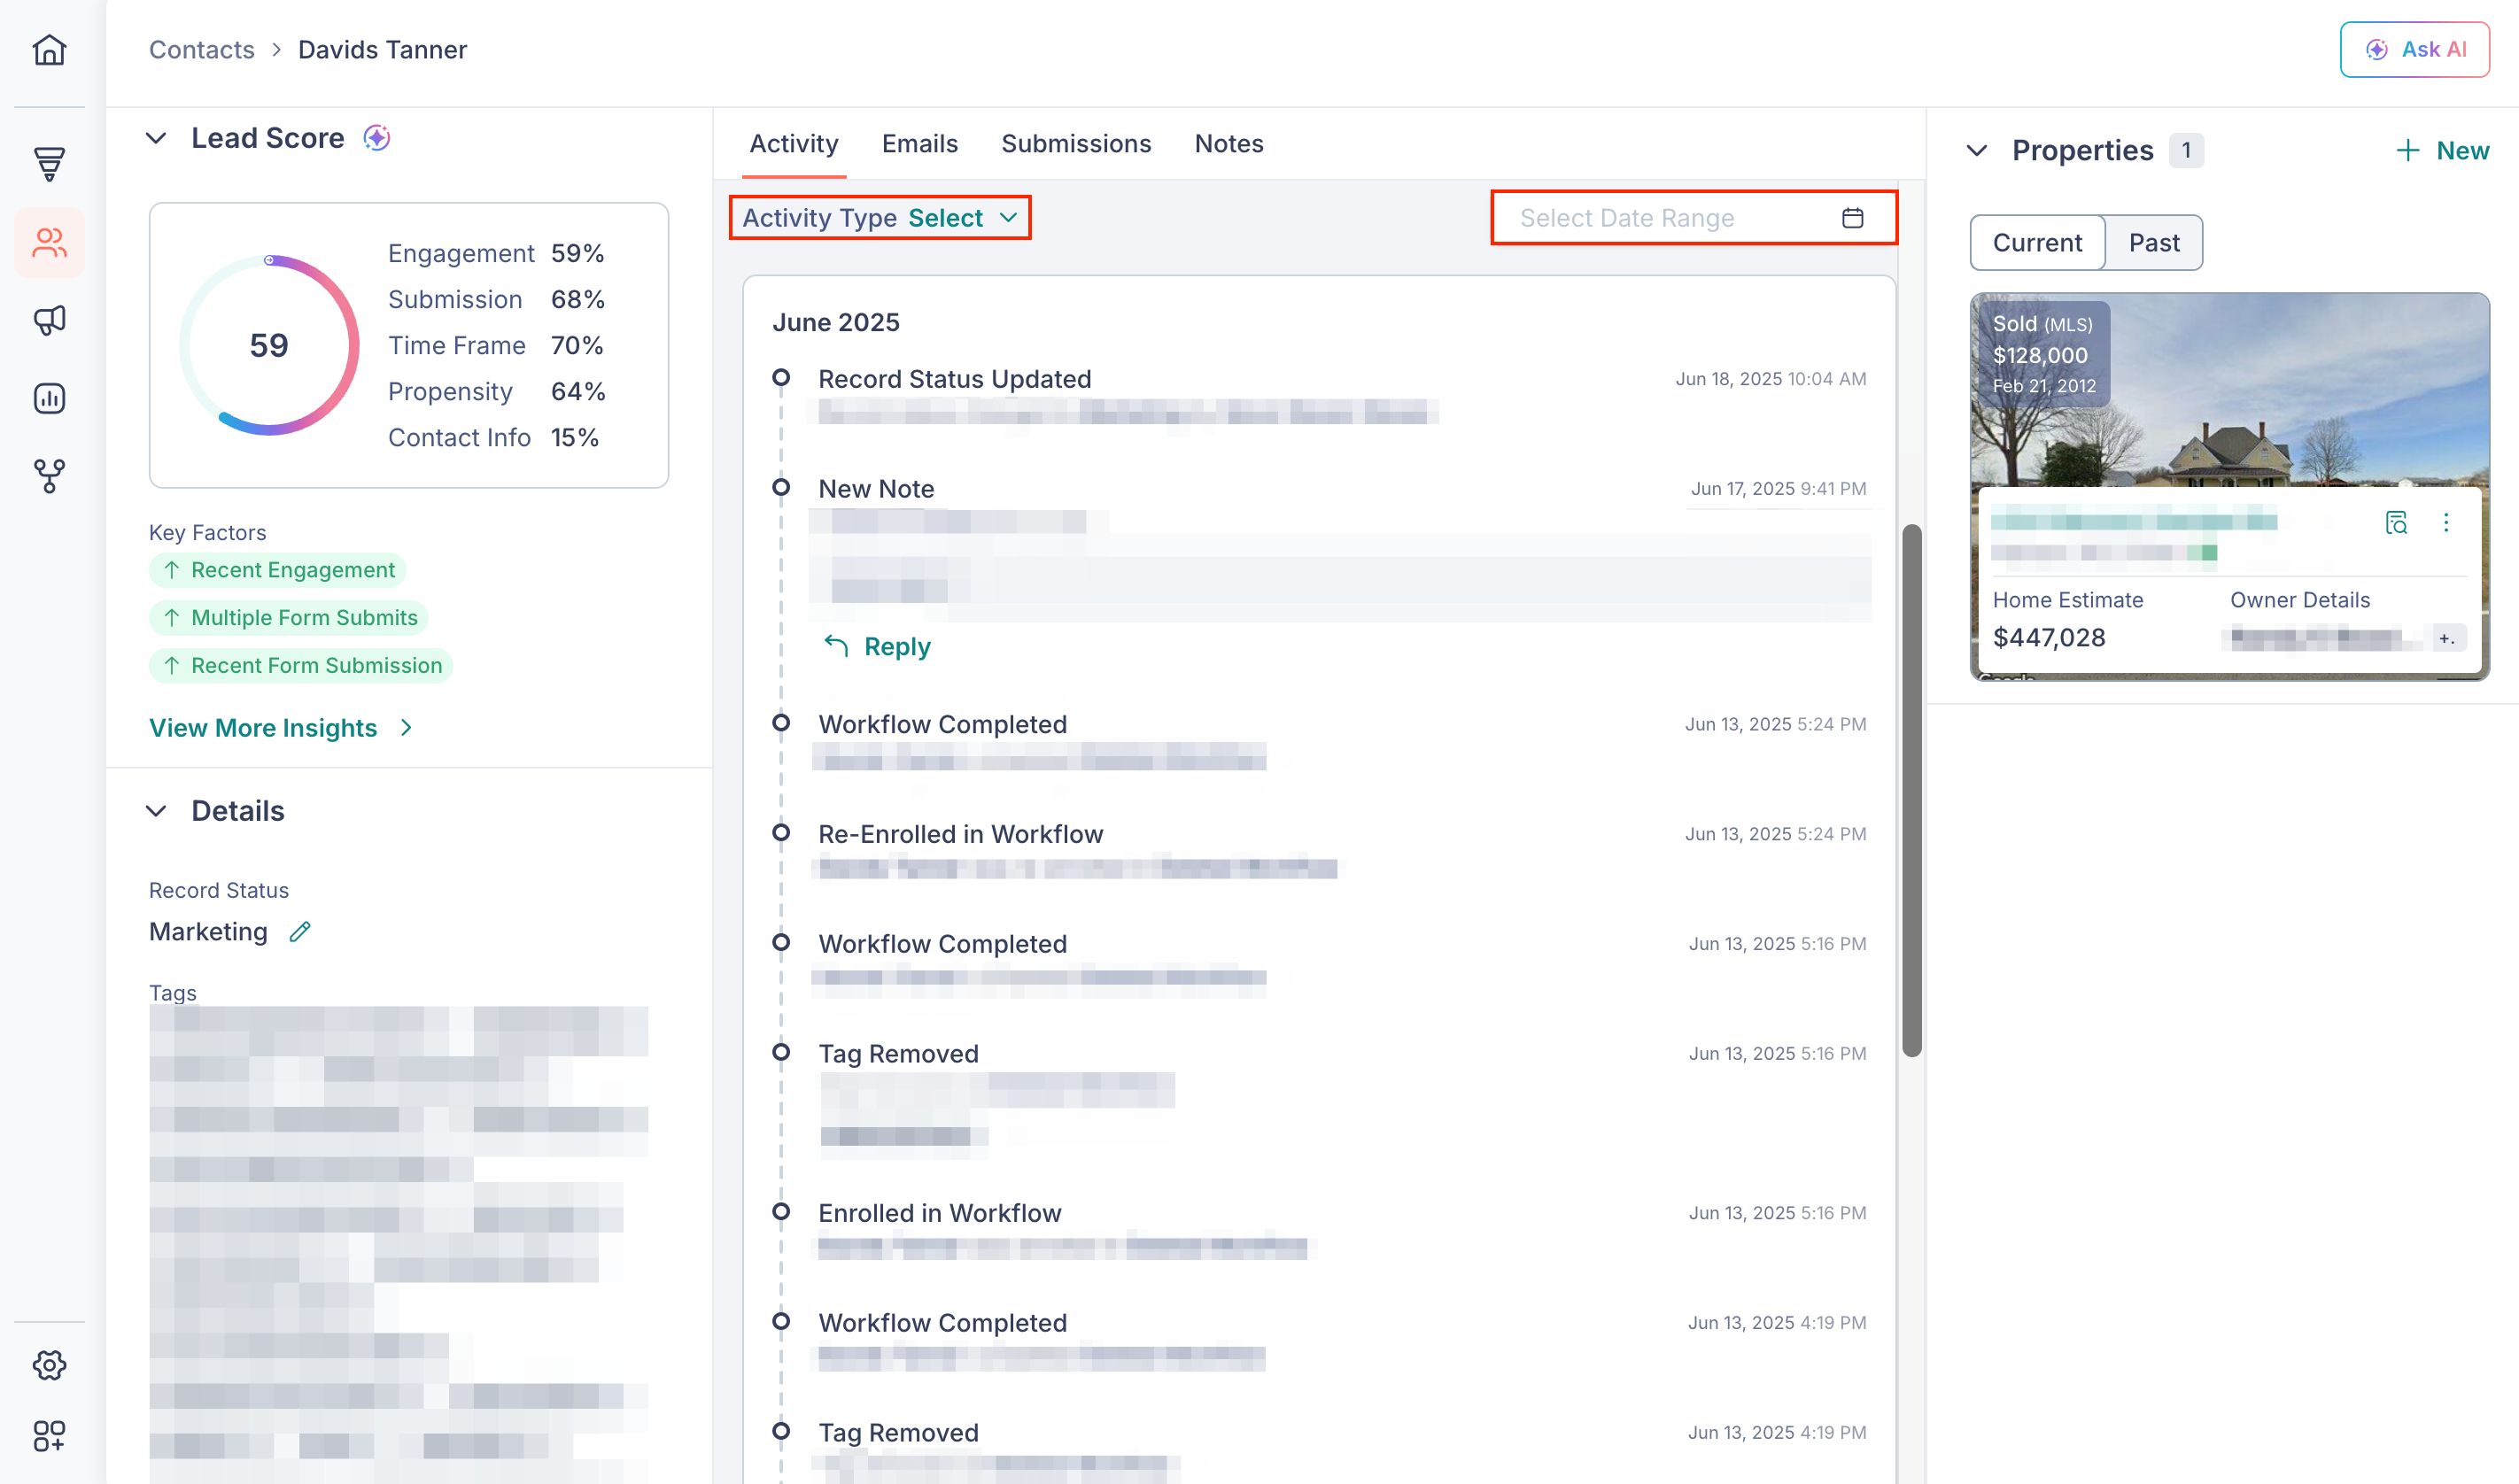Click the Marketing record status value
Image resolution: width=2519 pixels, height=1484 pixels.
[208, 932]
